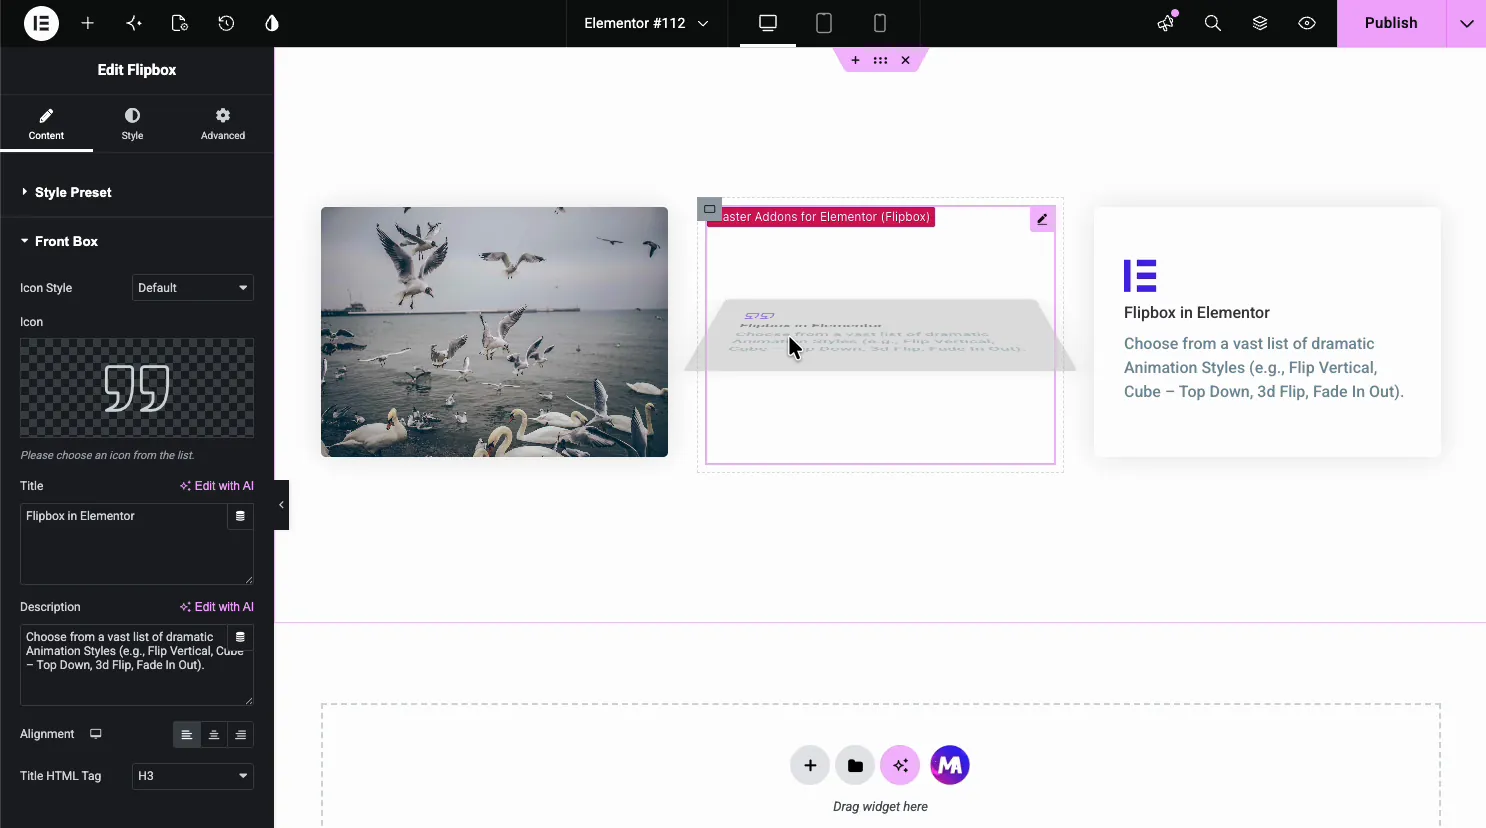1486x828 pixels.
Task: Open the Master Addons templates button
Action: (x=950, y=766)
